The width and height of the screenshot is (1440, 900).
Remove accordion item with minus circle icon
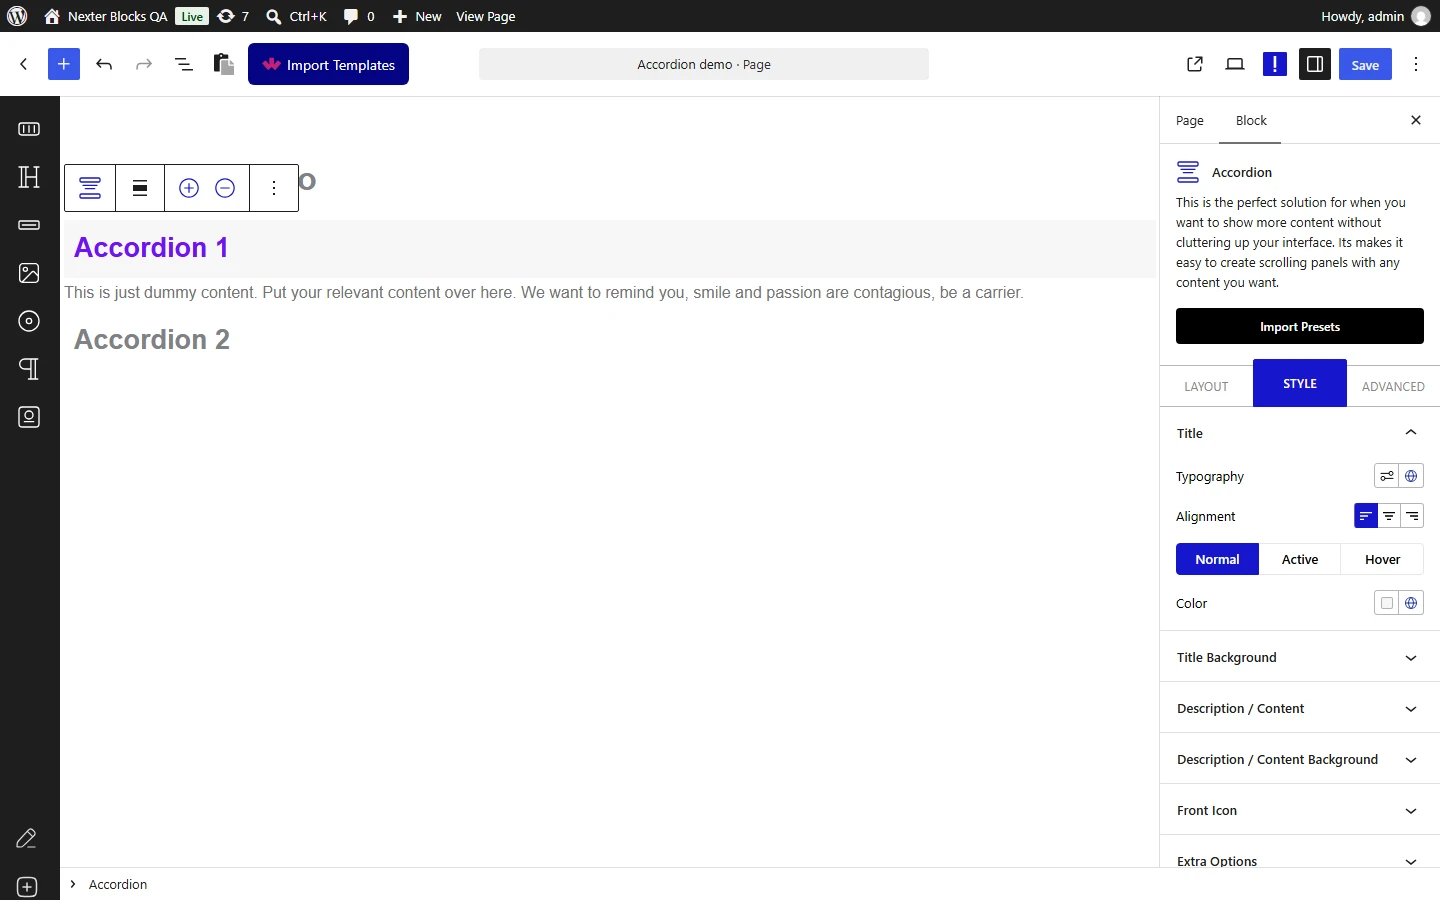click(x=225, y=188)
